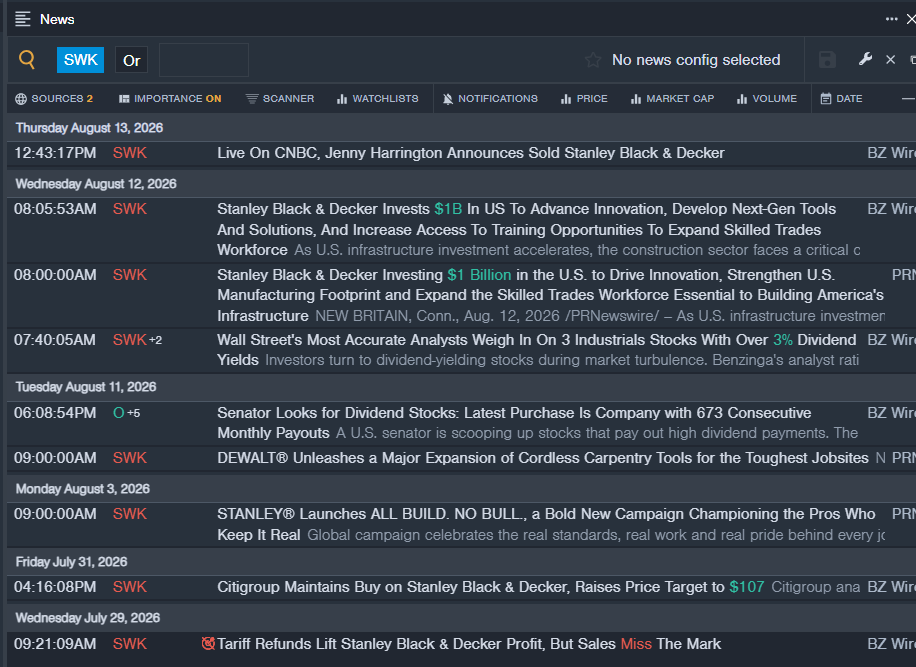Select the SWK ticker filter chip
Viewport: 916px width, 667px height.
(x=81, y=60)
